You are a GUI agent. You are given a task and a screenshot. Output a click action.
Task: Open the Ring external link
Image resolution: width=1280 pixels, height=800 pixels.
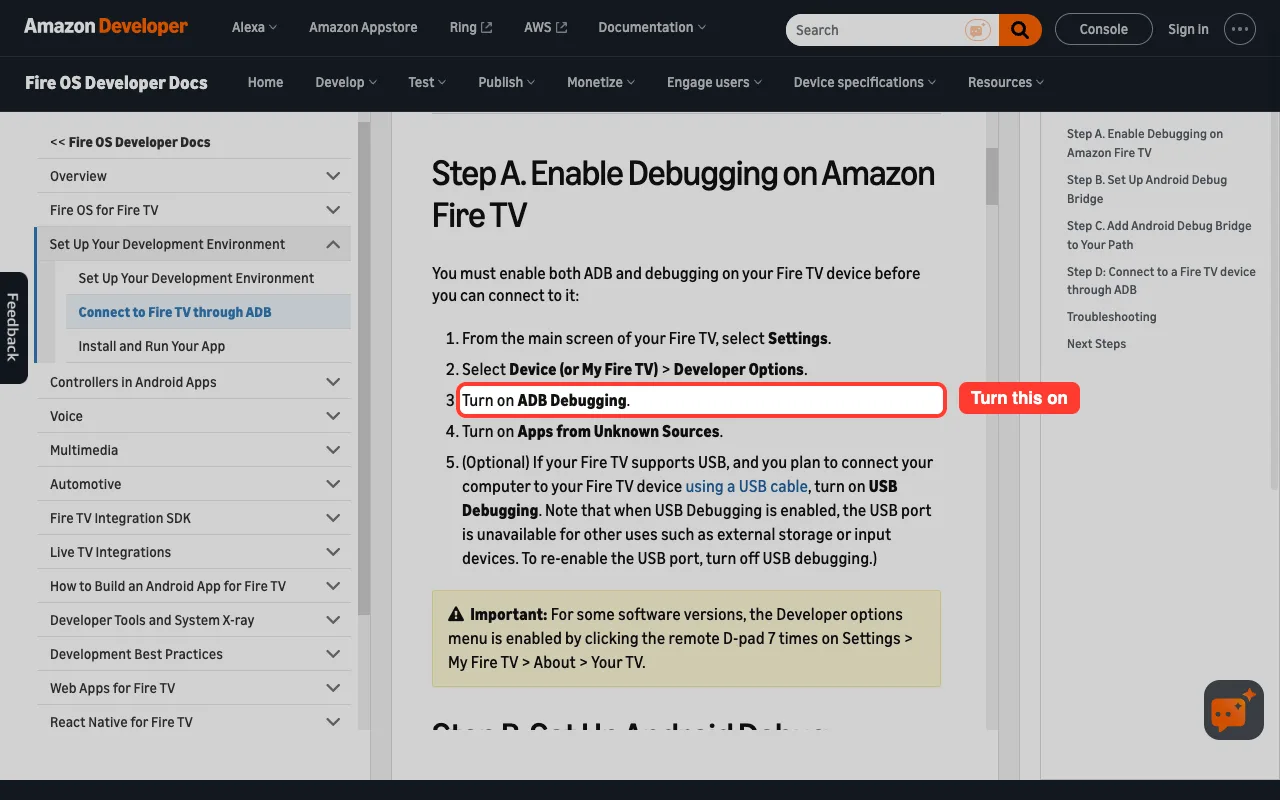click(471, 27)
